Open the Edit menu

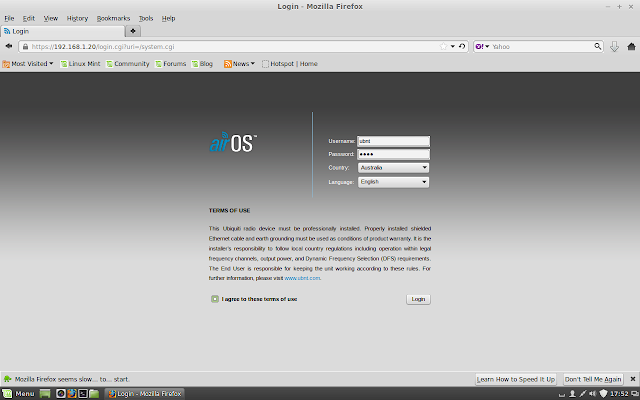29,18
